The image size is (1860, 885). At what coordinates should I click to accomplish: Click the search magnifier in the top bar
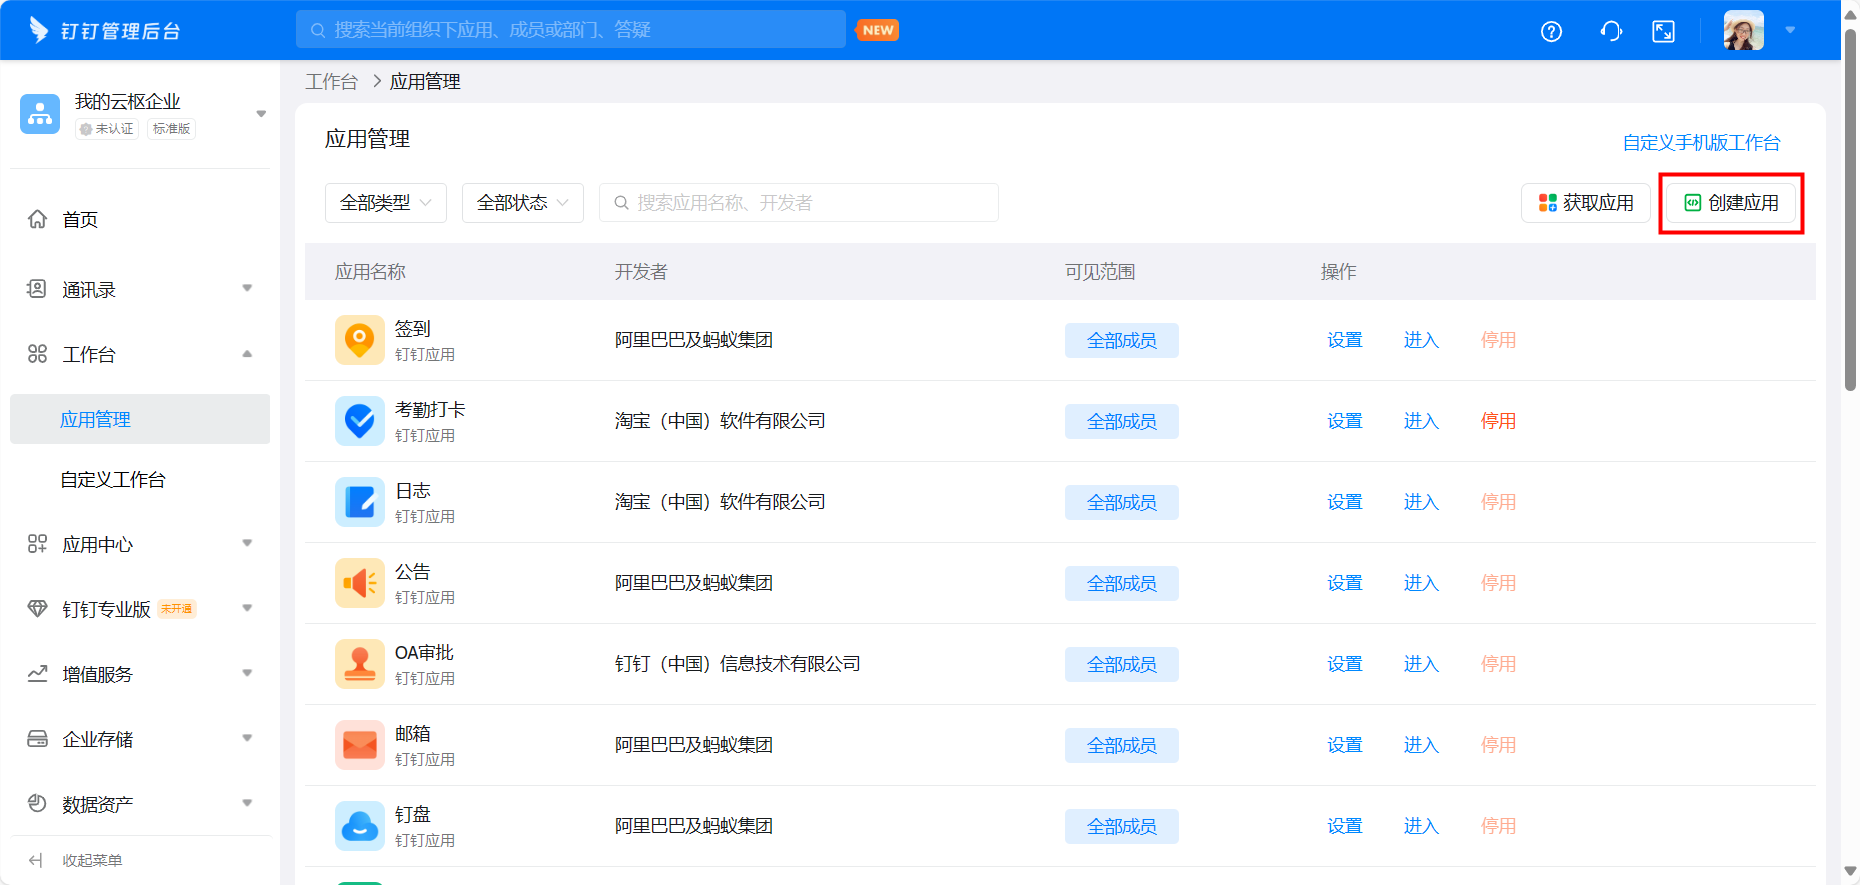[x=318, y=30]
